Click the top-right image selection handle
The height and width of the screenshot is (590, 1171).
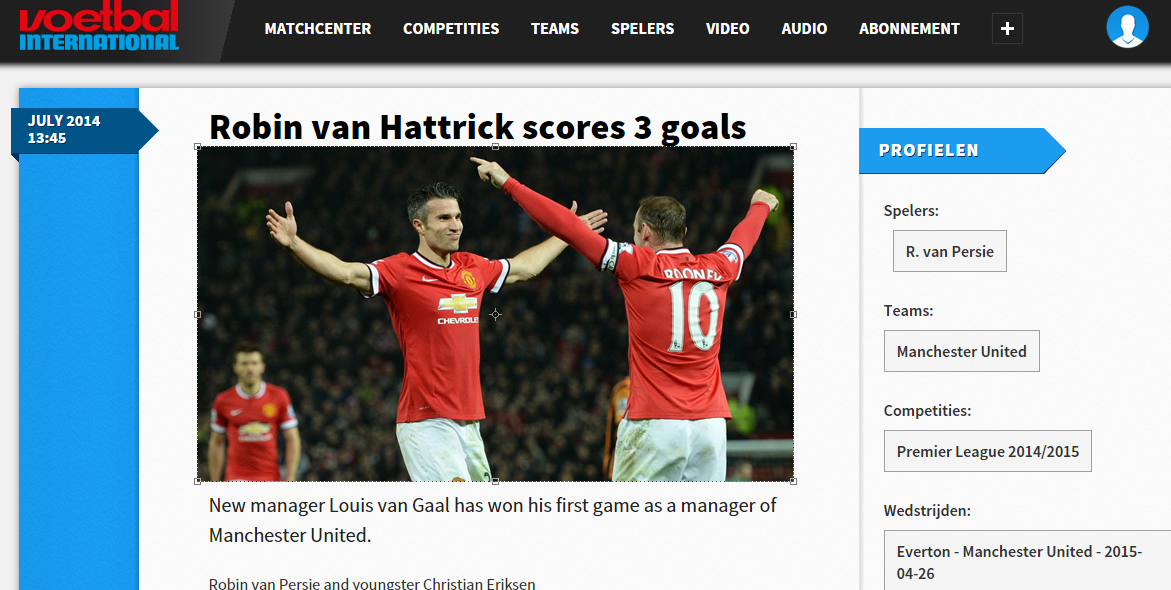793,147
